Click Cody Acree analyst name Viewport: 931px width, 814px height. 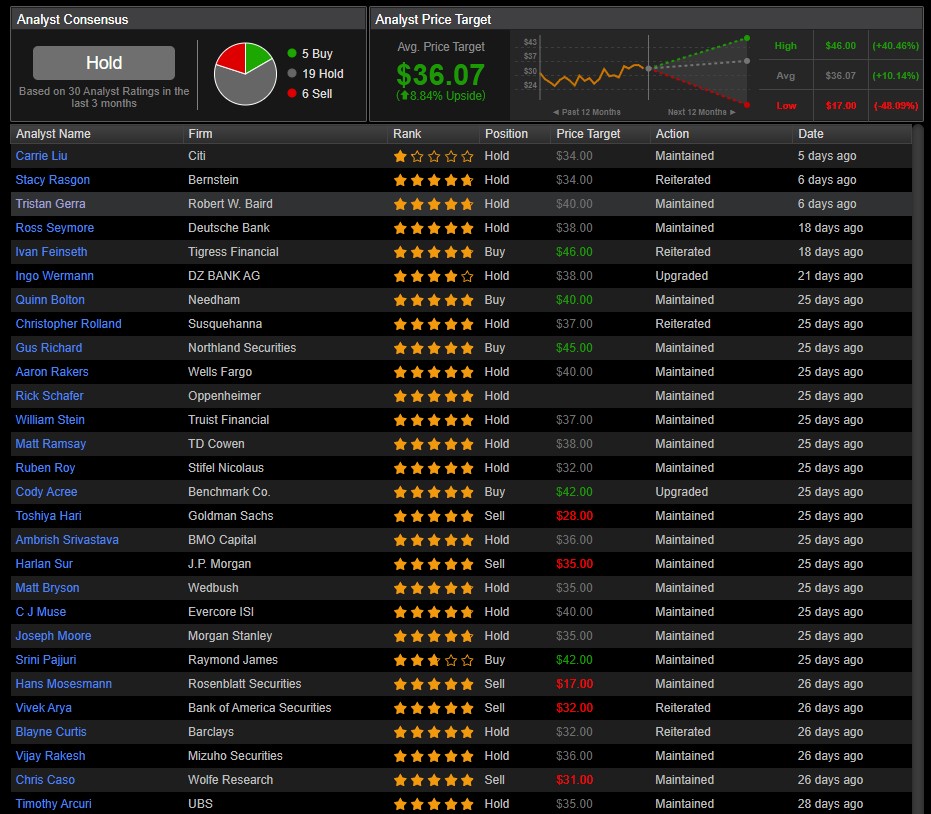46,492
